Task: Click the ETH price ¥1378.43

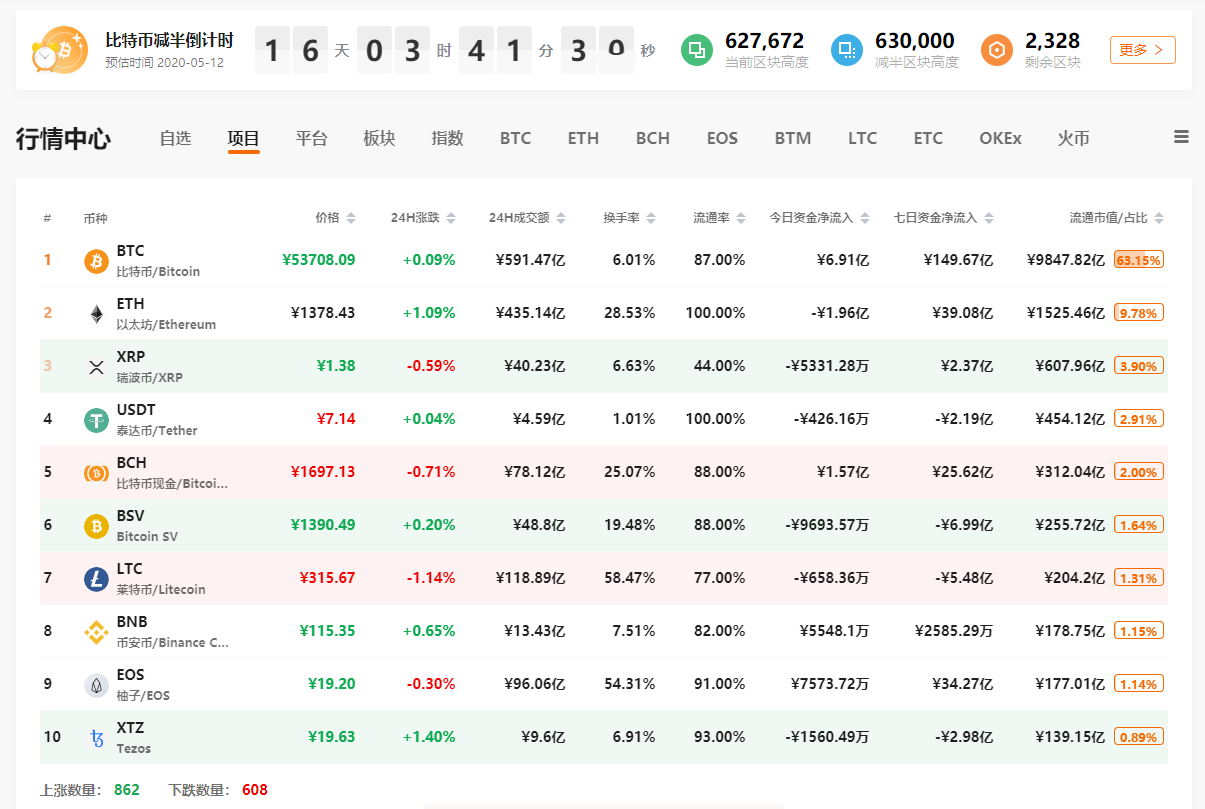Action: pos(323,313)
